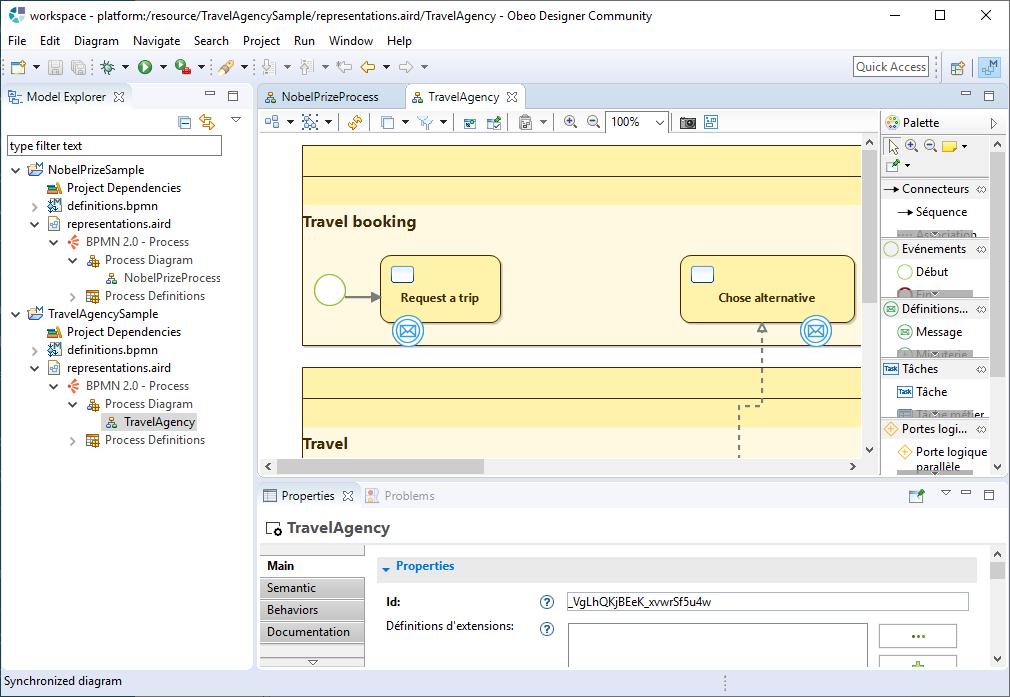Click the start event circle in diagram
The width and height of the screenshot is (1010, 697).
[330, 291]
